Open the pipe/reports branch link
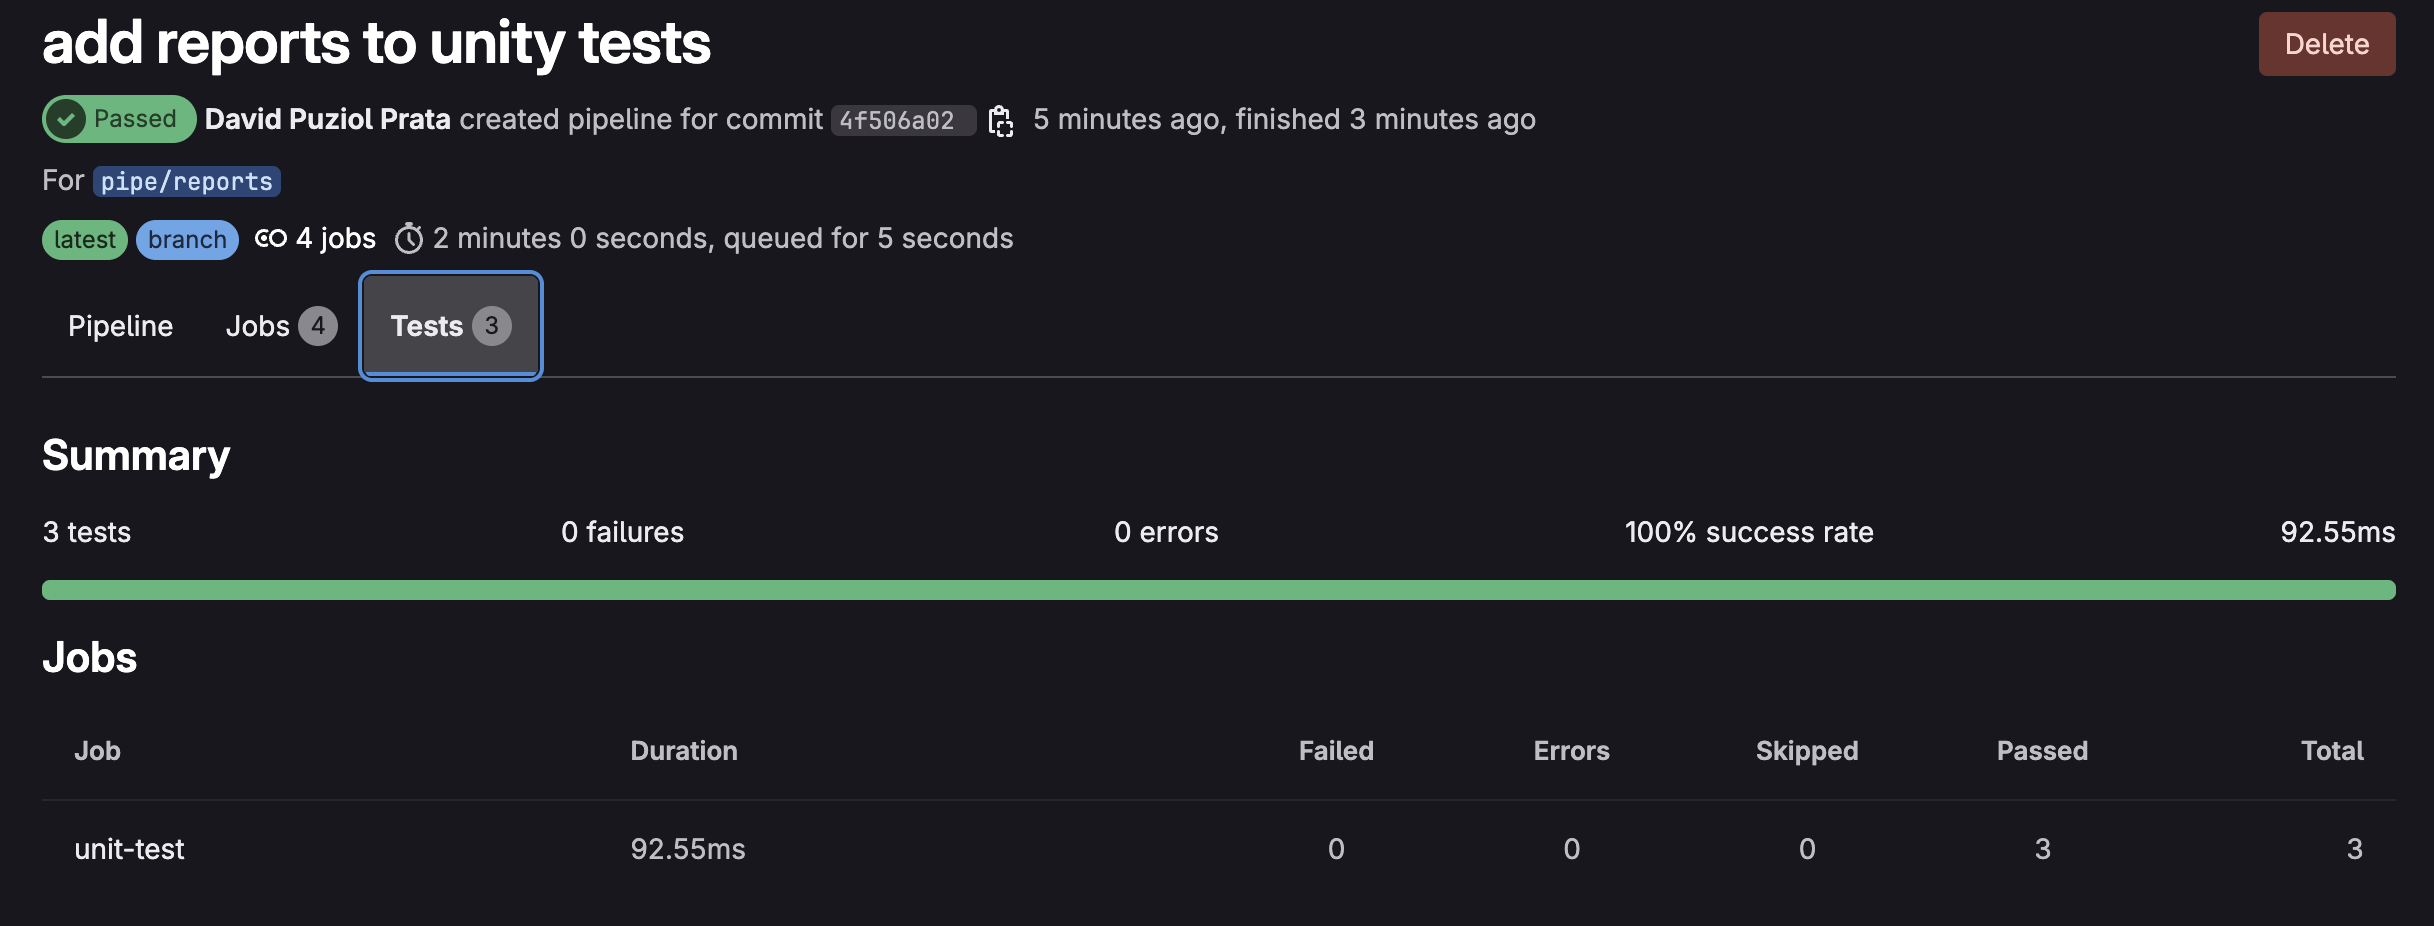 point(187,181)
